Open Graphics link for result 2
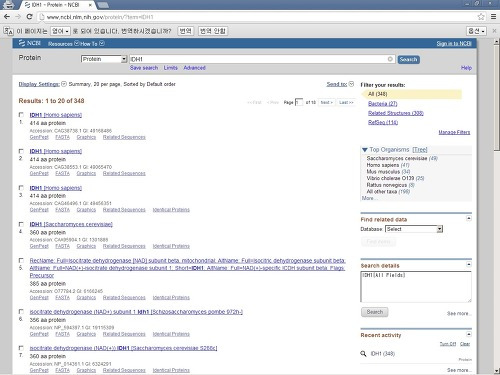 point(86,173)
